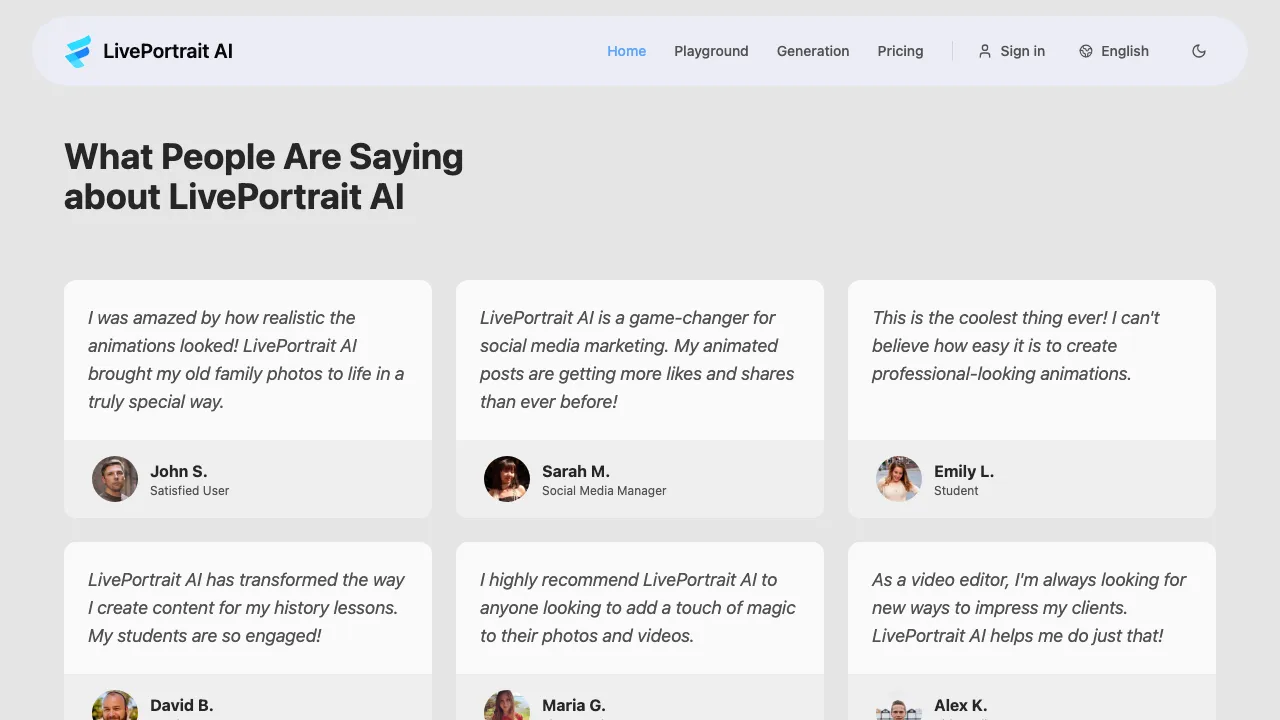Click the Sign in link
The width and height of the screenshot is (1280, 720).
(x=1022, y=51)
